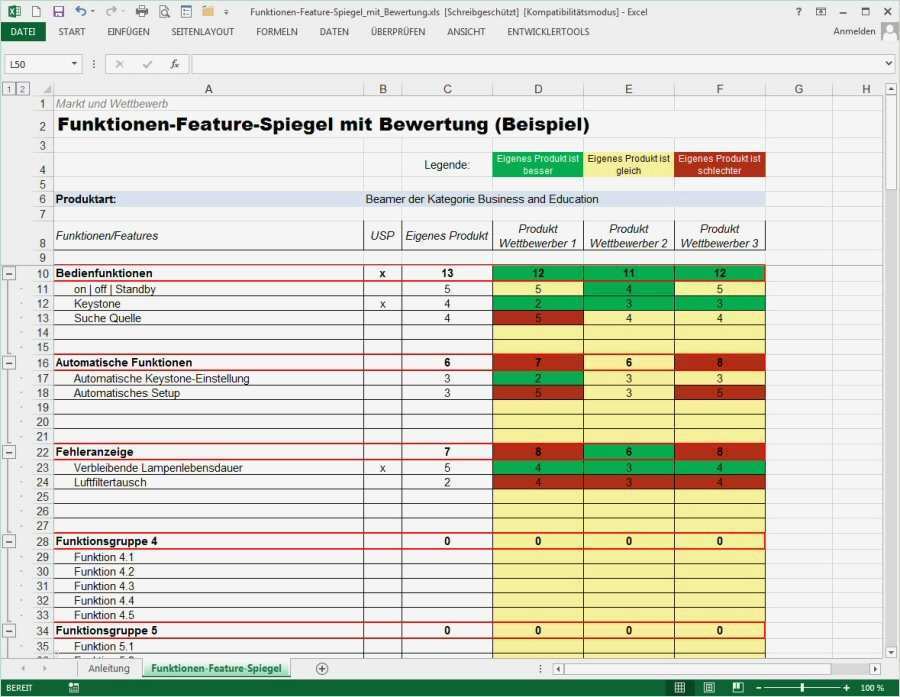Add a new worksheet with the plus button

click(x=322, y=668)
